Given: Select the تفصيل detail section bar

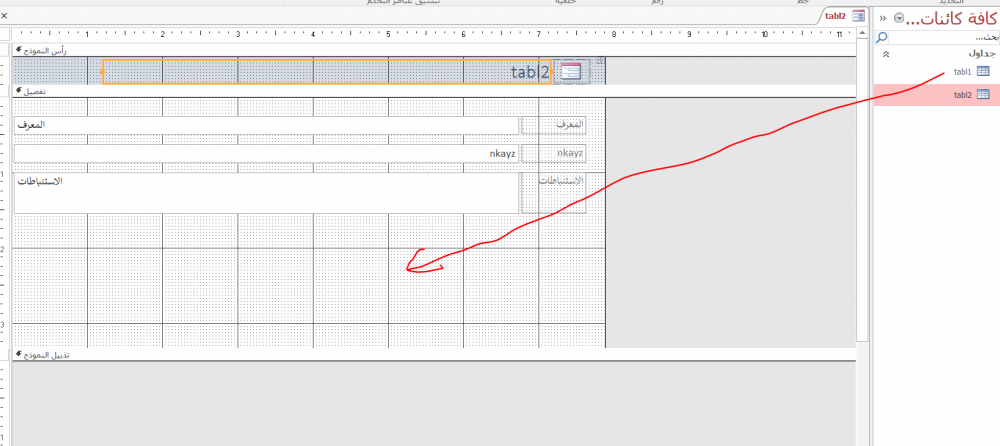Looking at the screenshot, I should (434, 91).
